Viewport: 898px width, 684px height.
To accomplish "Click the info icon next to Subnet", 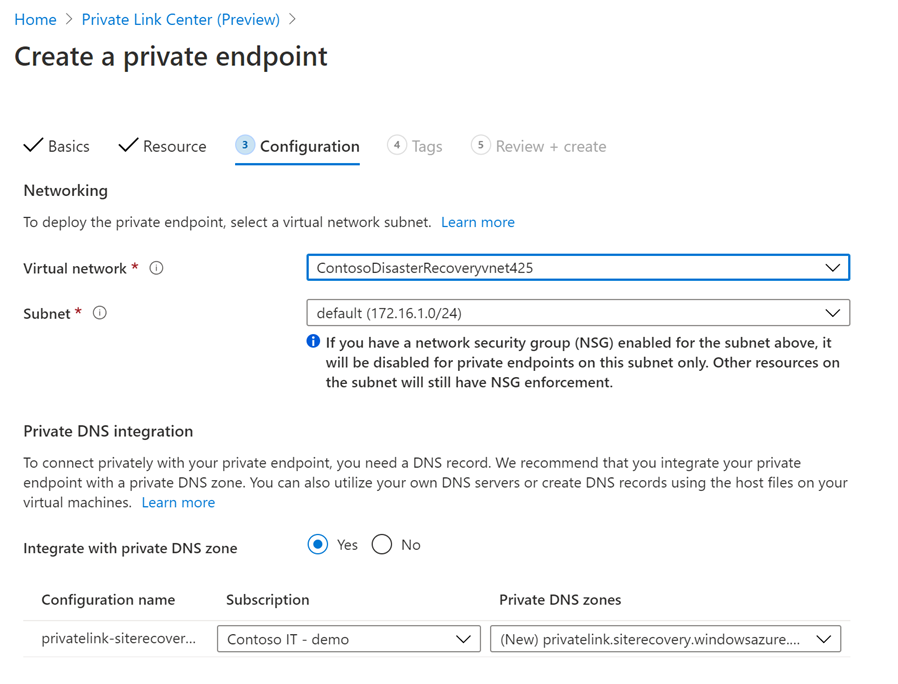I will tap(98, 313).
